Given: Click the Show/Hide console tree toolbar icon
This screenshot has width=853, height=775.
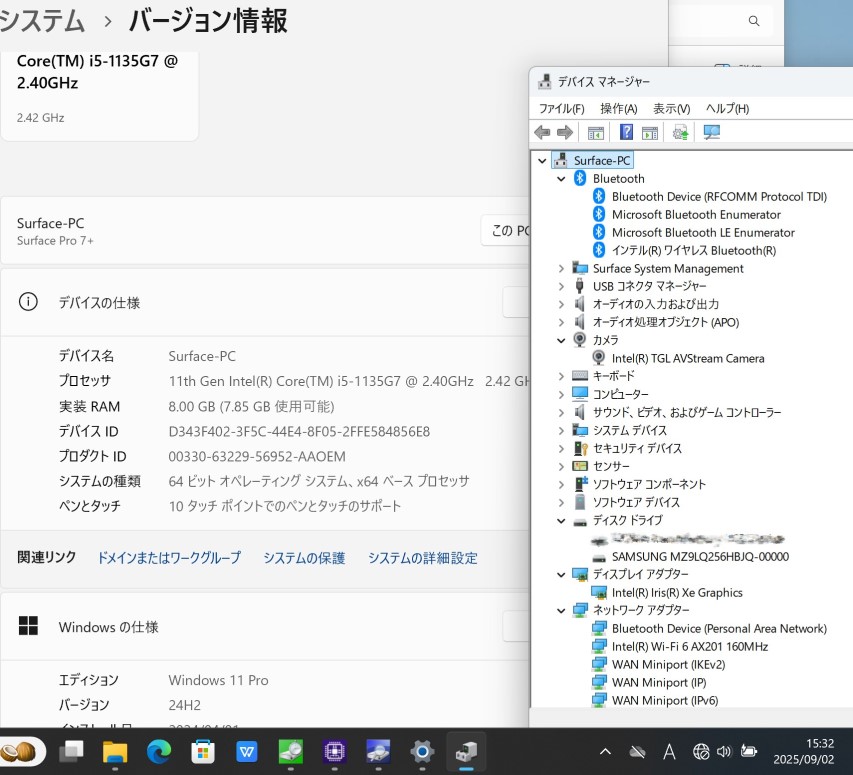Looking at the screenshot, I should (x=596, y=133).
